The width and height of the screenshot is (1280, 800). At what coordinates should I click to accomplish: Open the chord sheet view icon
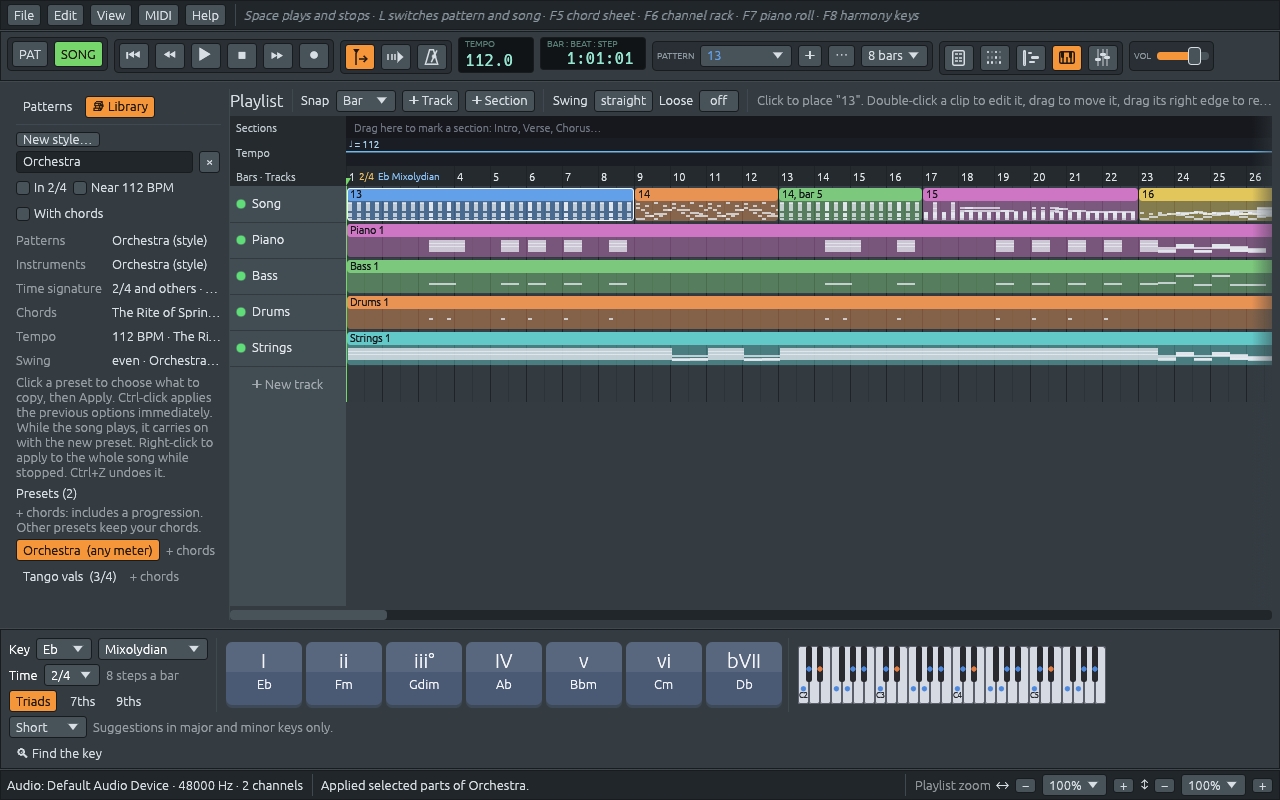pyautogui.click(x=958, y=57)
